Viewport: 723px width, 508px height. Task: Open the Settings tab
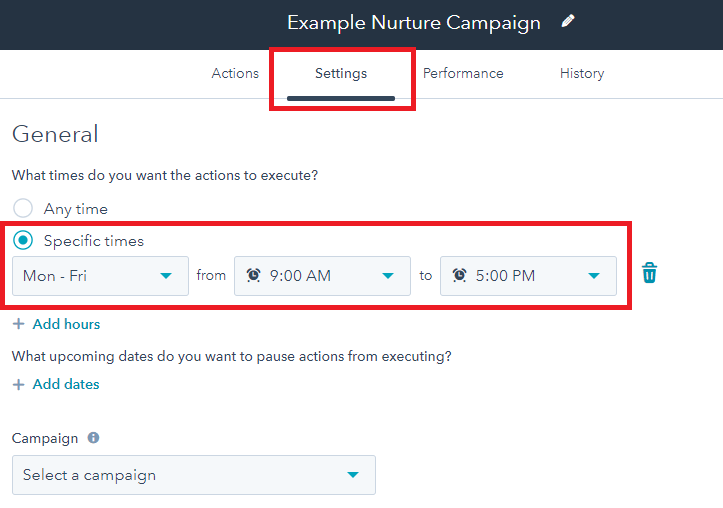point(341,73)
